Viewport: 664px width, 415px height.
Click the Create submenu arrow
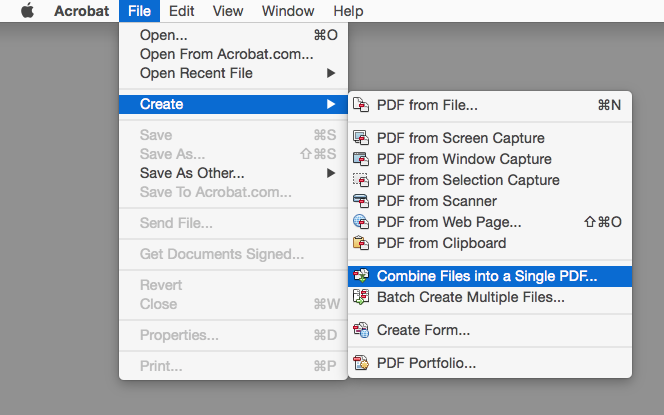(331, 104)
